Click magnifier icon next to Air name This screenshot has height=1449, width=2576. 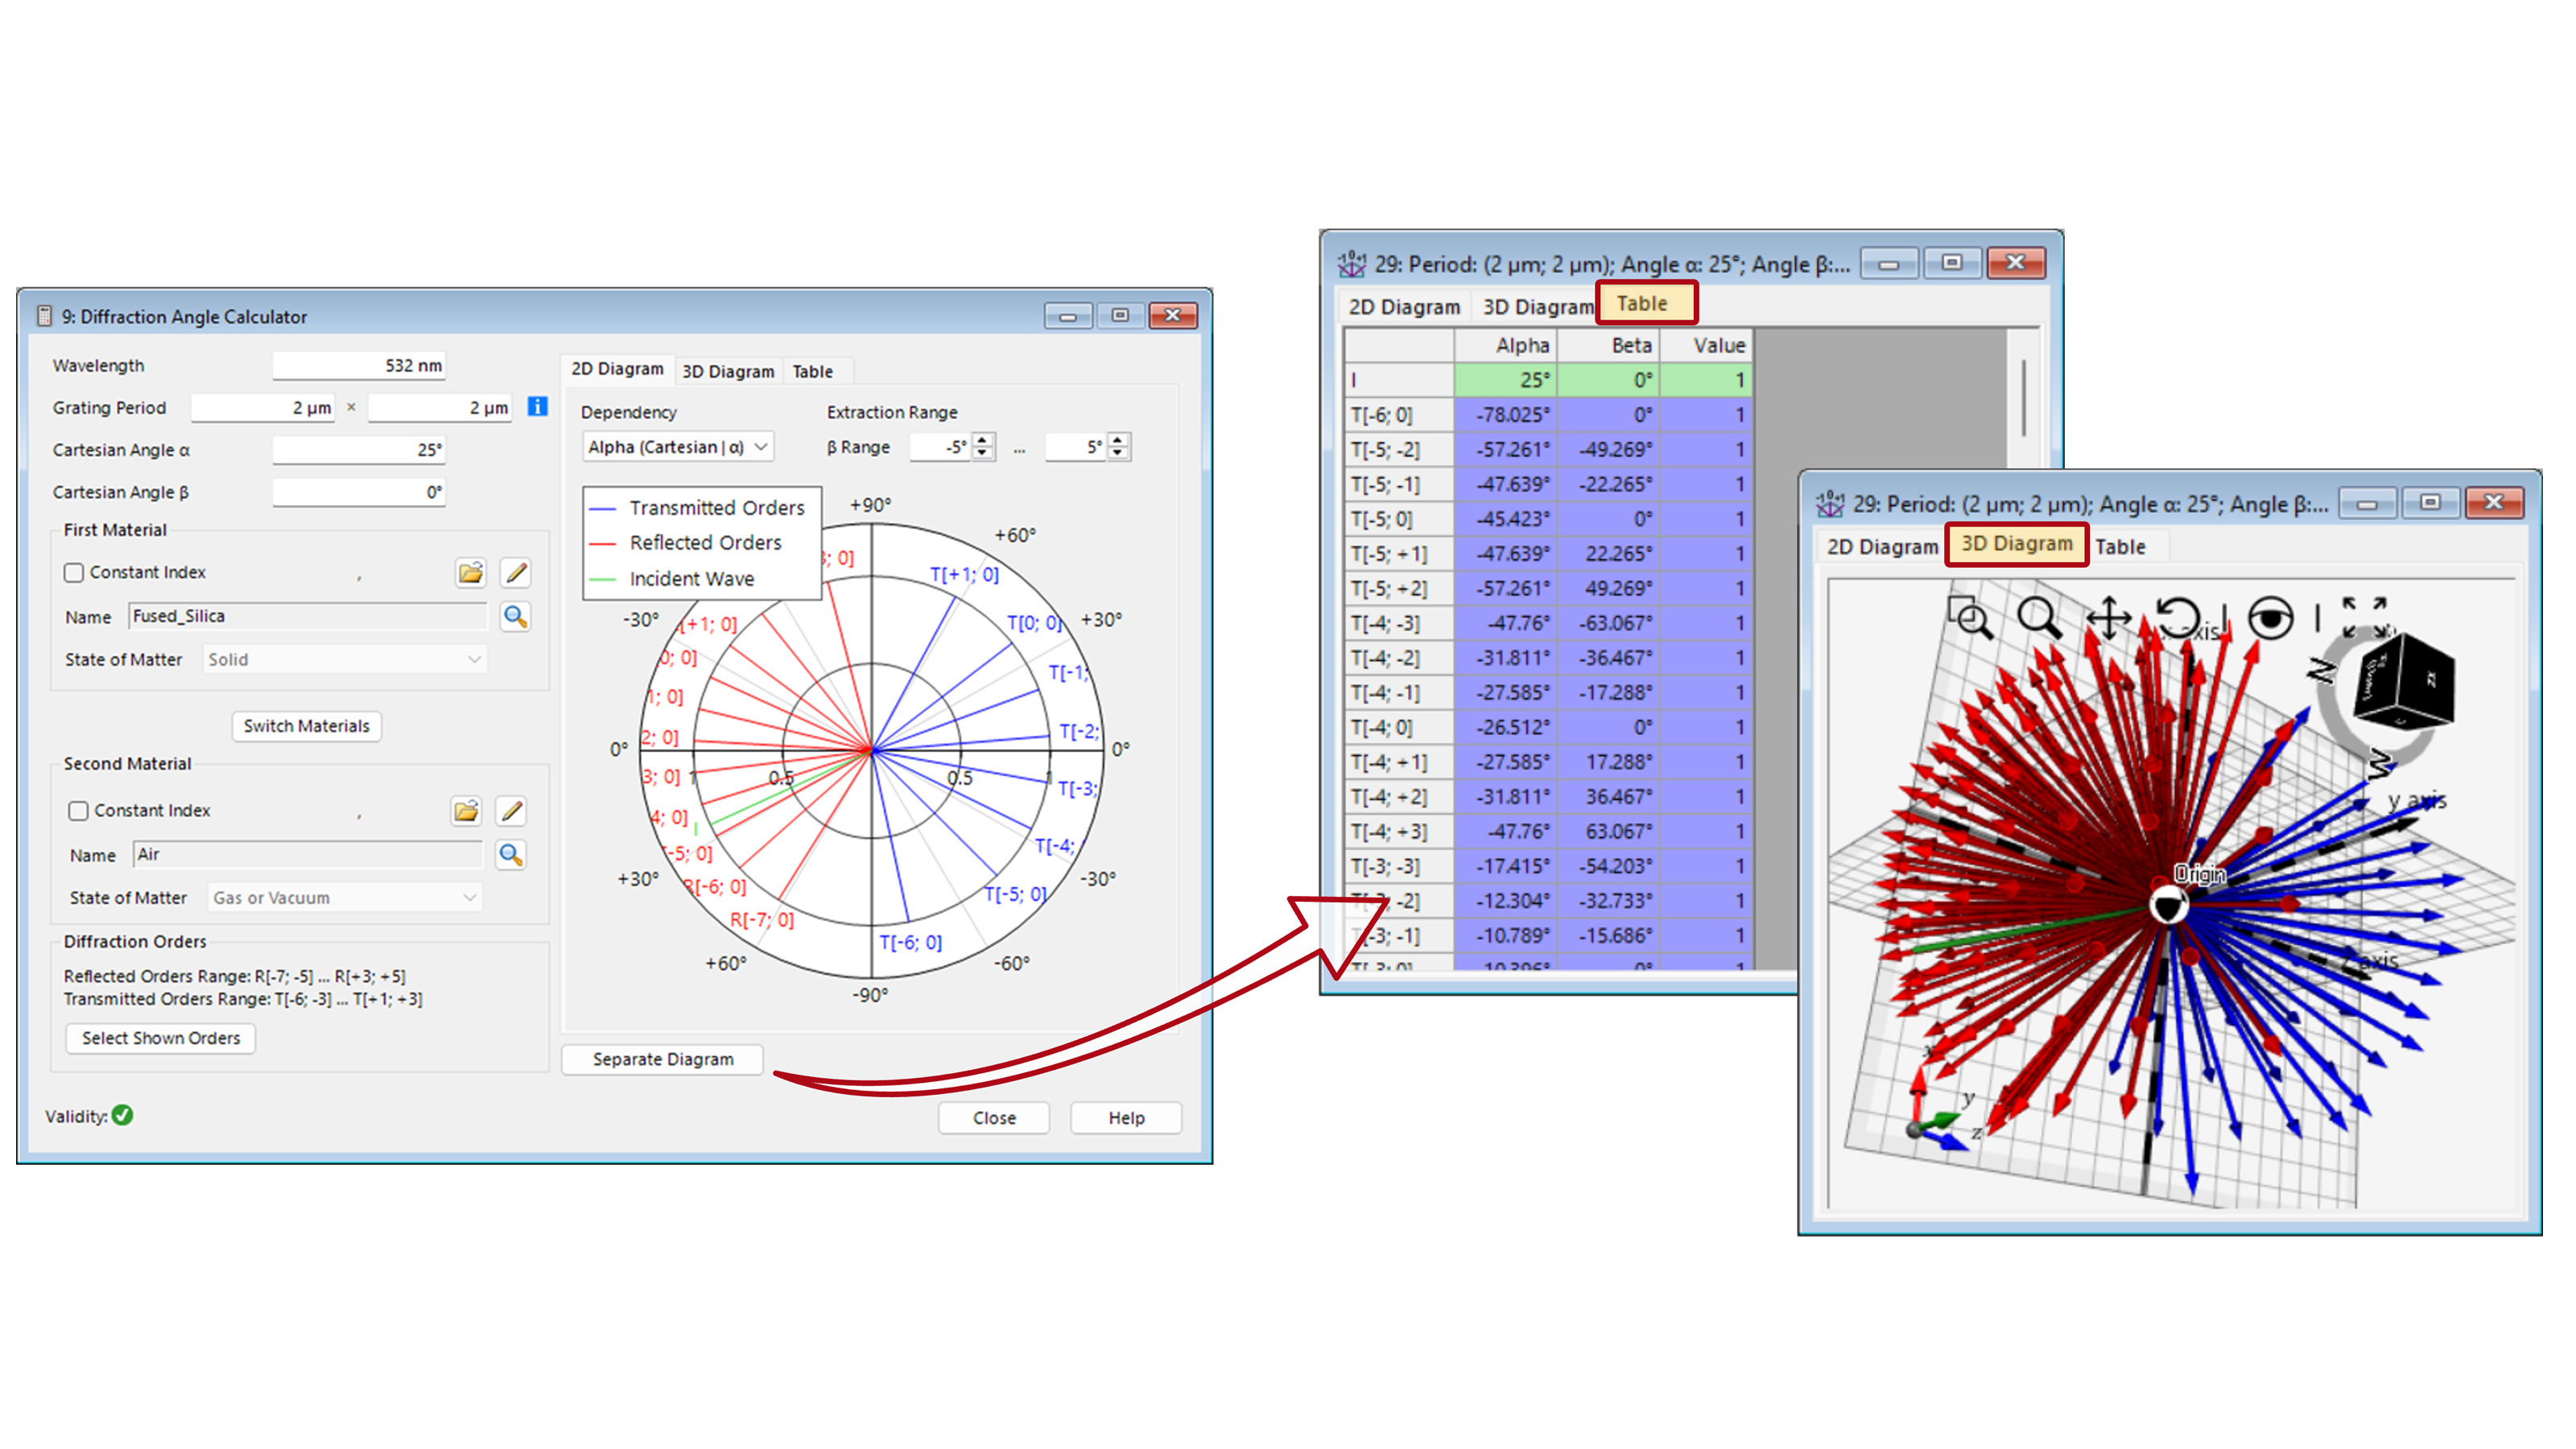point(510,854)
